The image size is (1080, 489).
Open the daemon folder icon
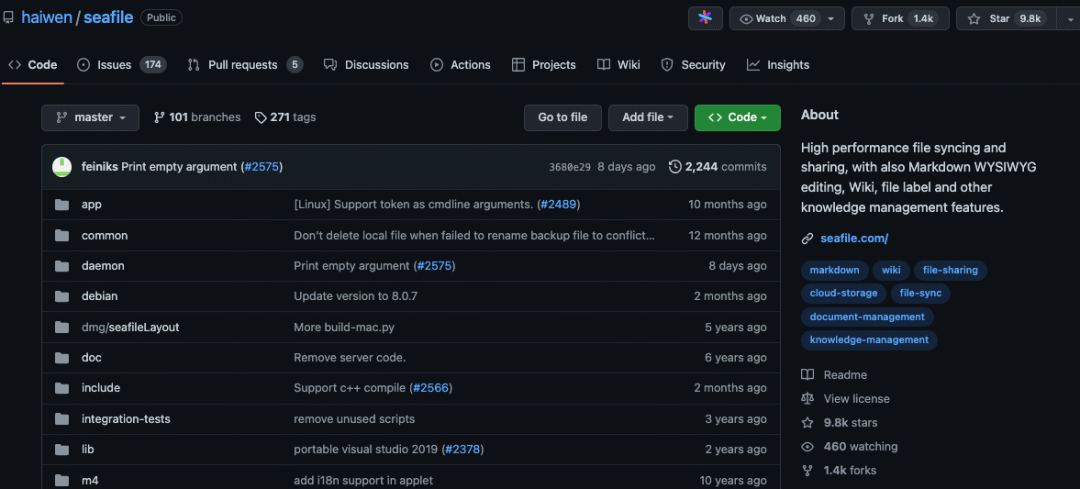62,266
